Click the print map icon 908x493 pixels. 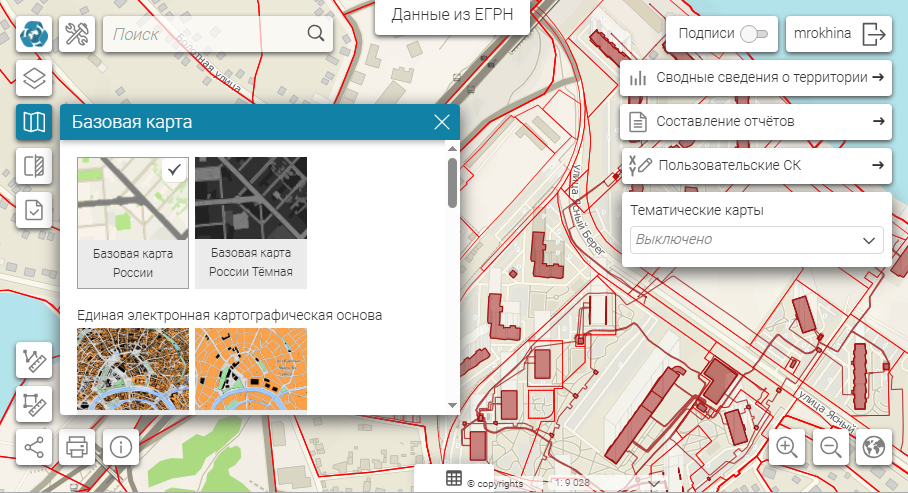click(77, 446)
